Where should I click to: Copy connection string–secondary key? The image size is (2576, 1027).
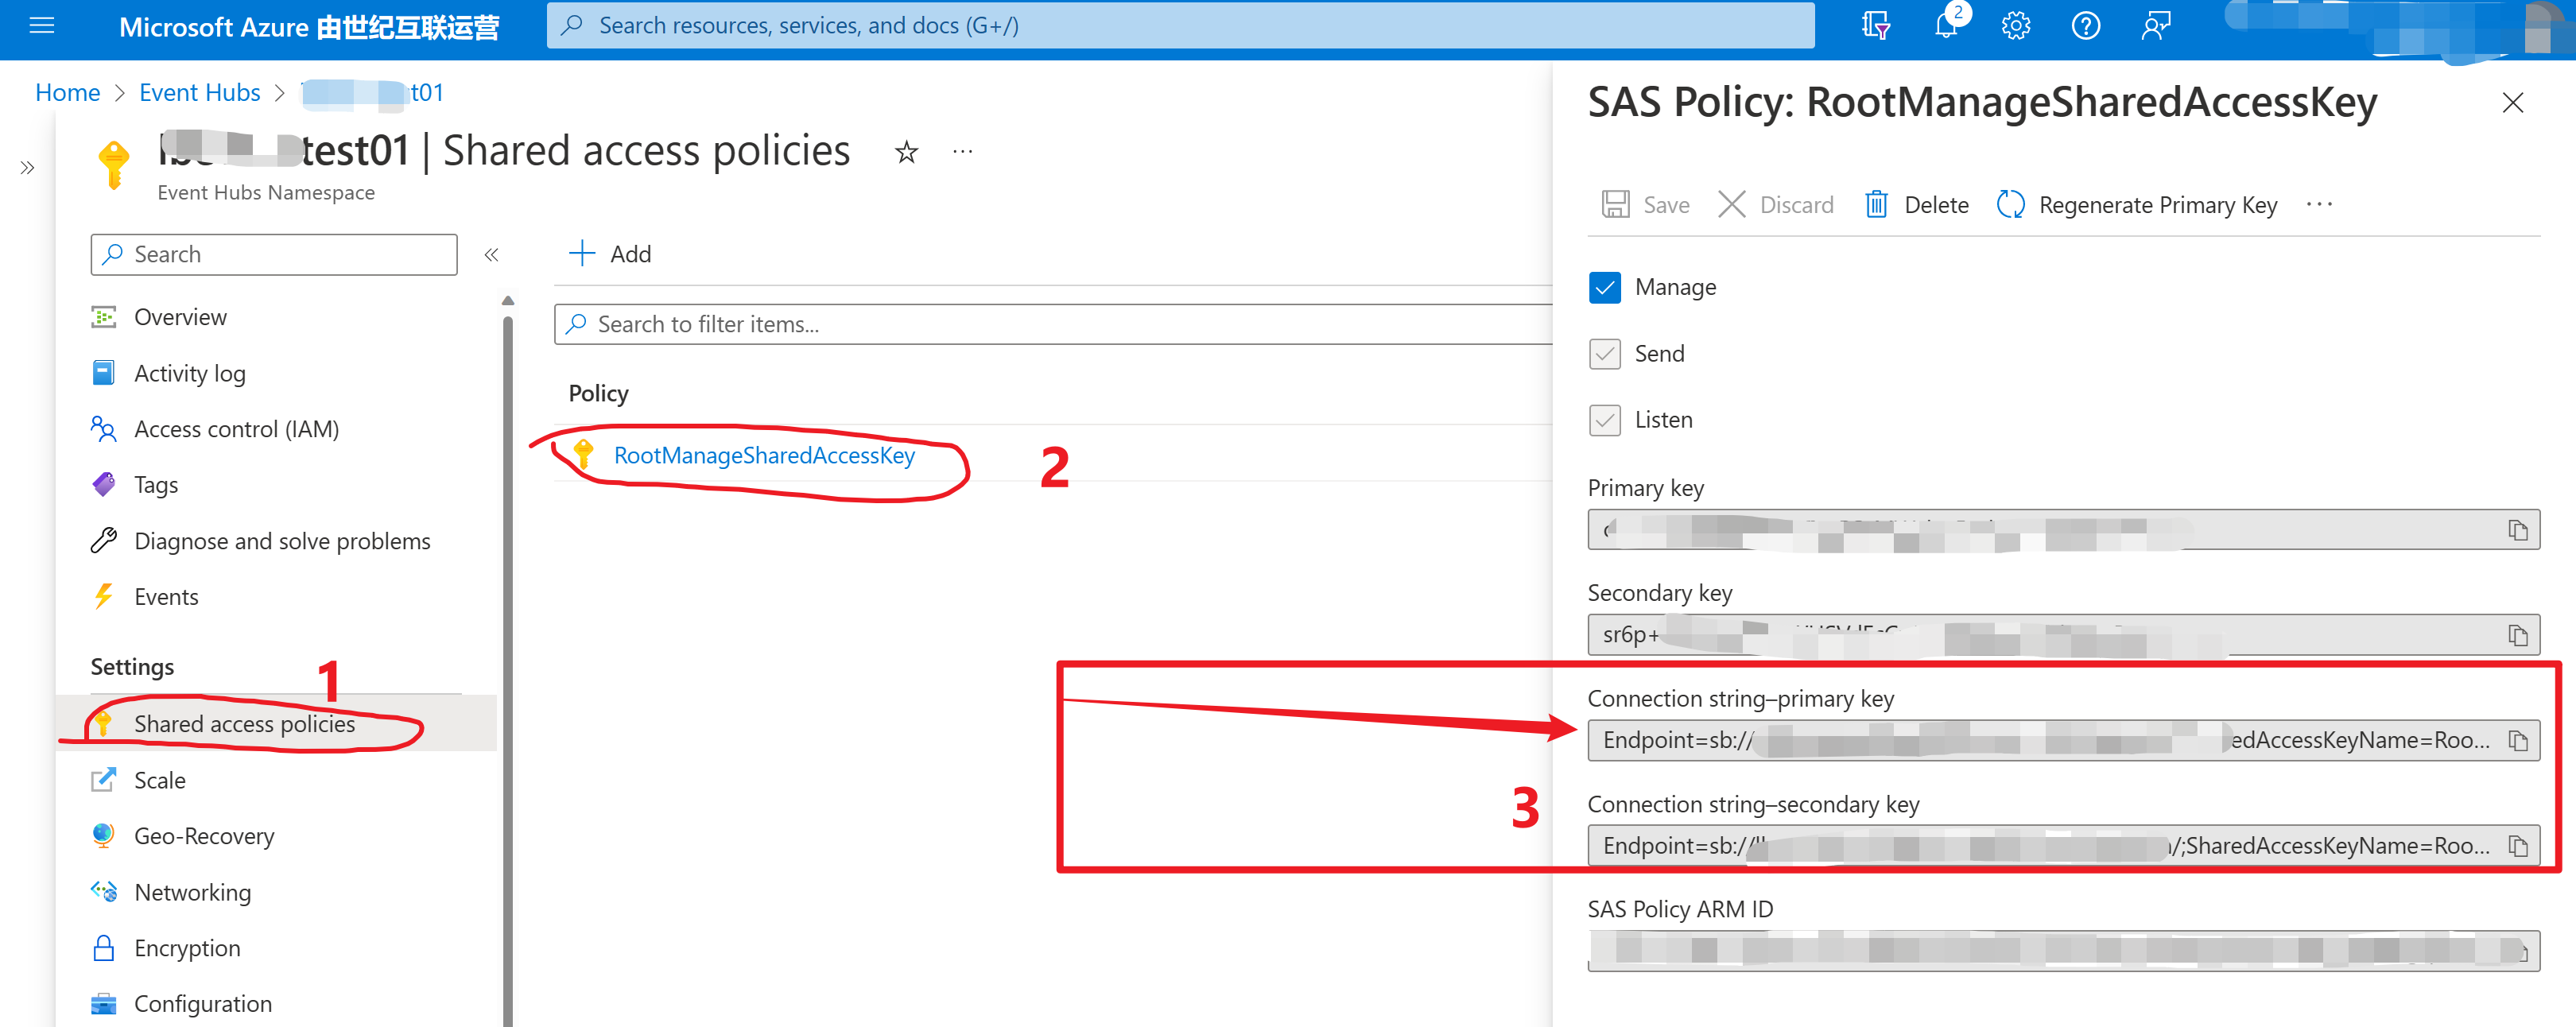pos(2517,846)
